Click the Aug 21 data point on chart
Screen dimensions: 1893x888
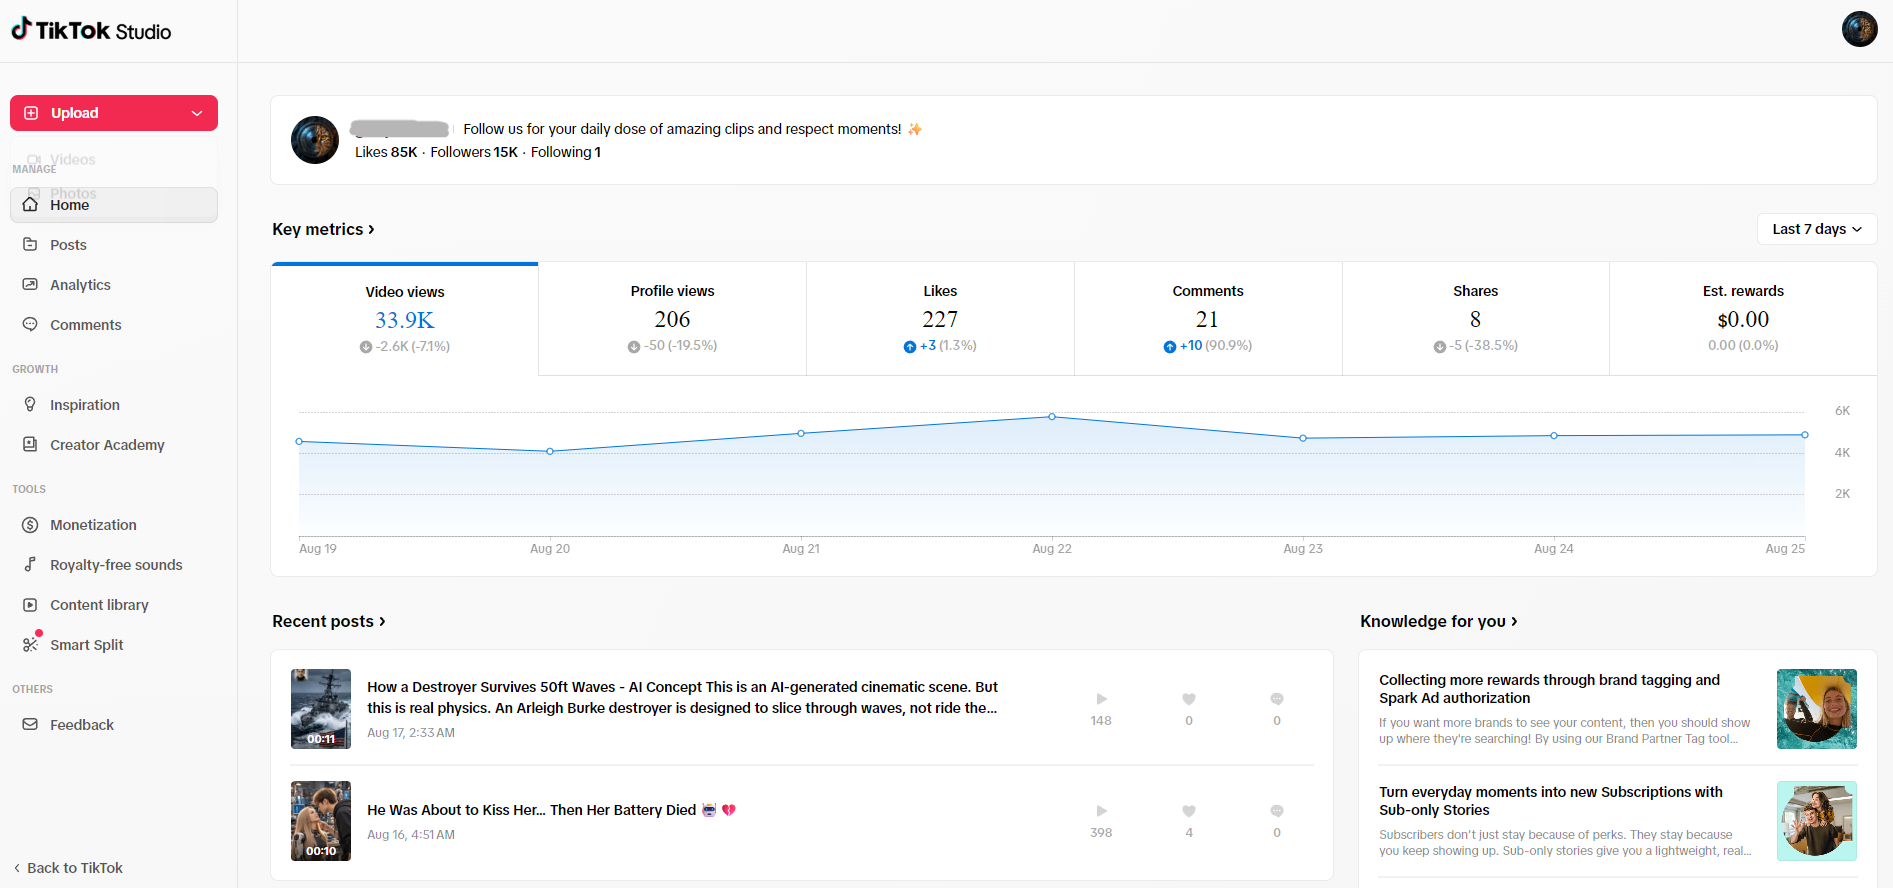[x=801, y=433]
